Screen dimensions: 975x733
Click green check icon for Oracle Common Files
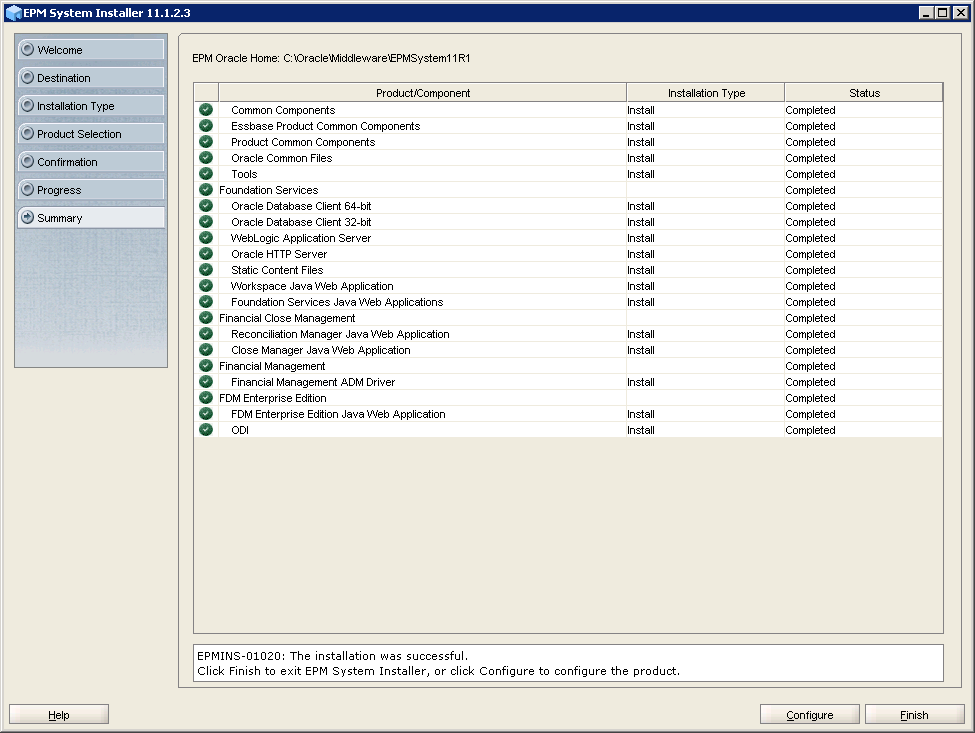206,158
